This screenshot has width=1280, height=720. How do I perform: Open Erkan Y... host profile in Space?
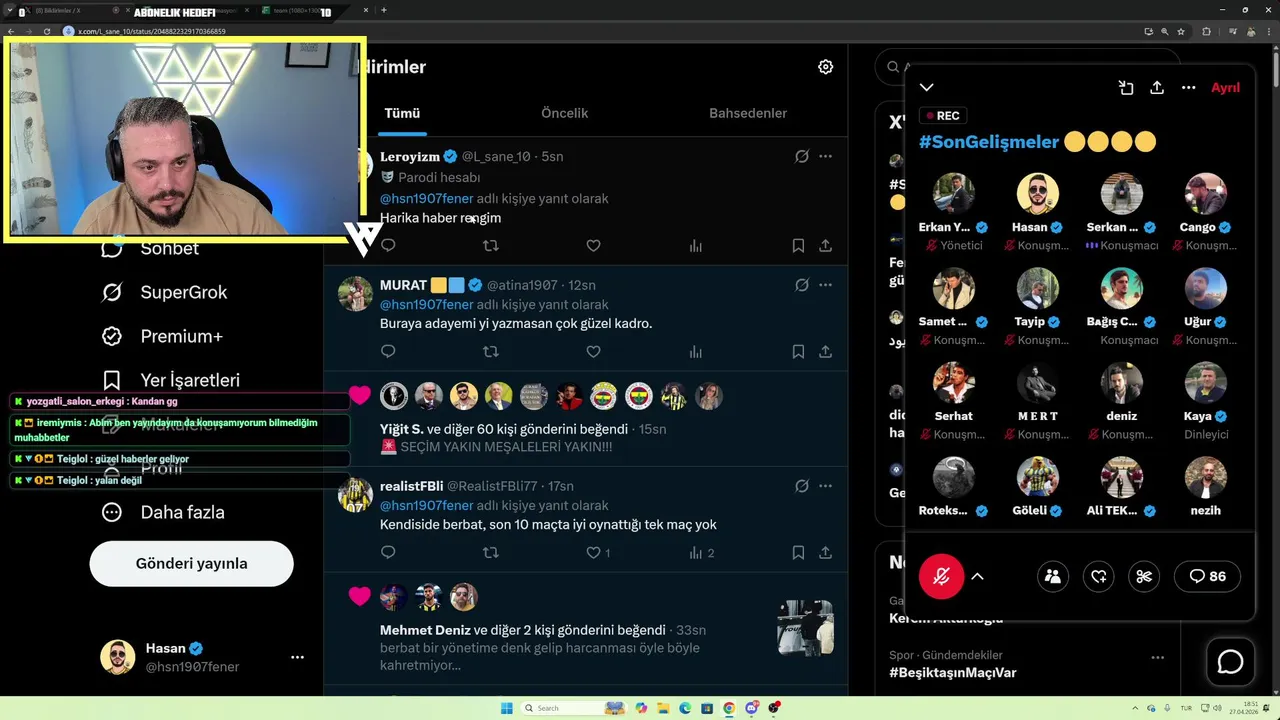pyautogui.click(x=954, y=194)
